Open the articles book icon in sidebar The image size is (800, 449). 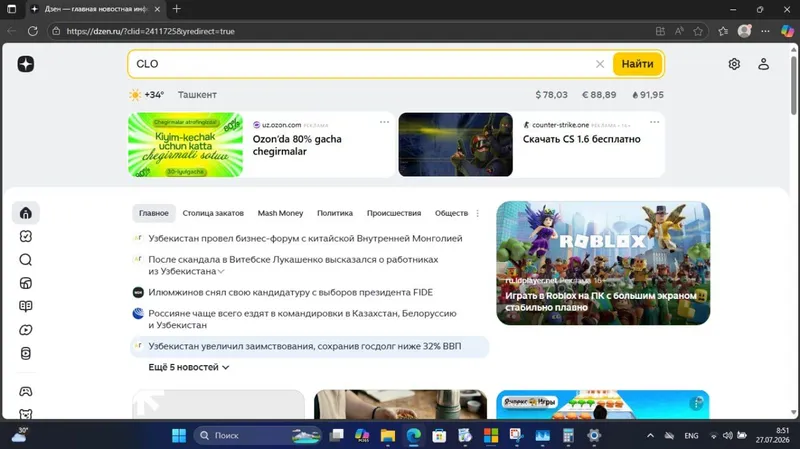[26, 306]
